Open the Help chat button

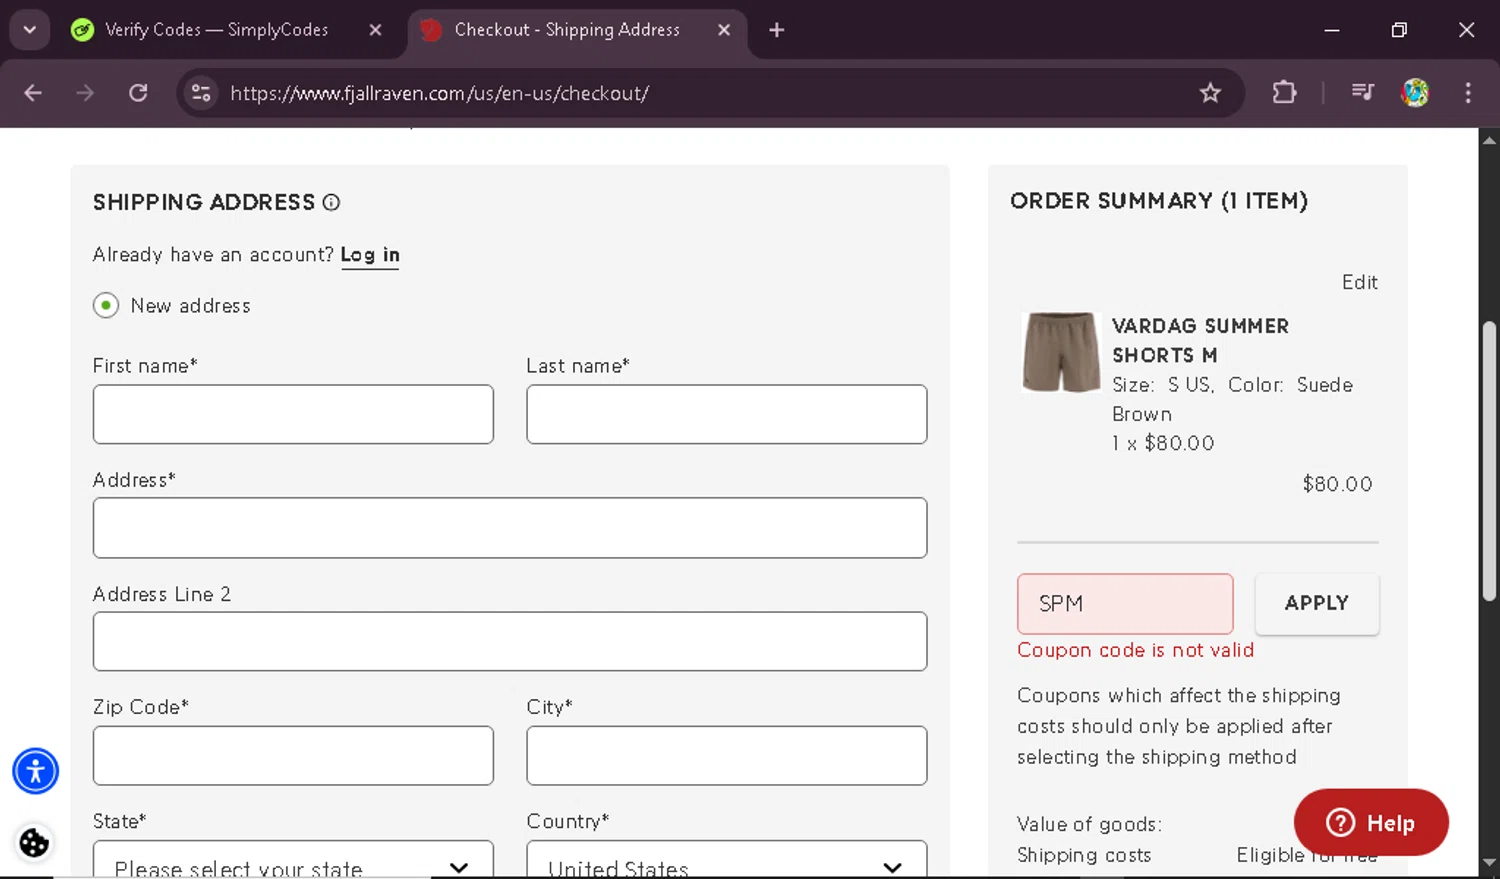coord(1371,822)
